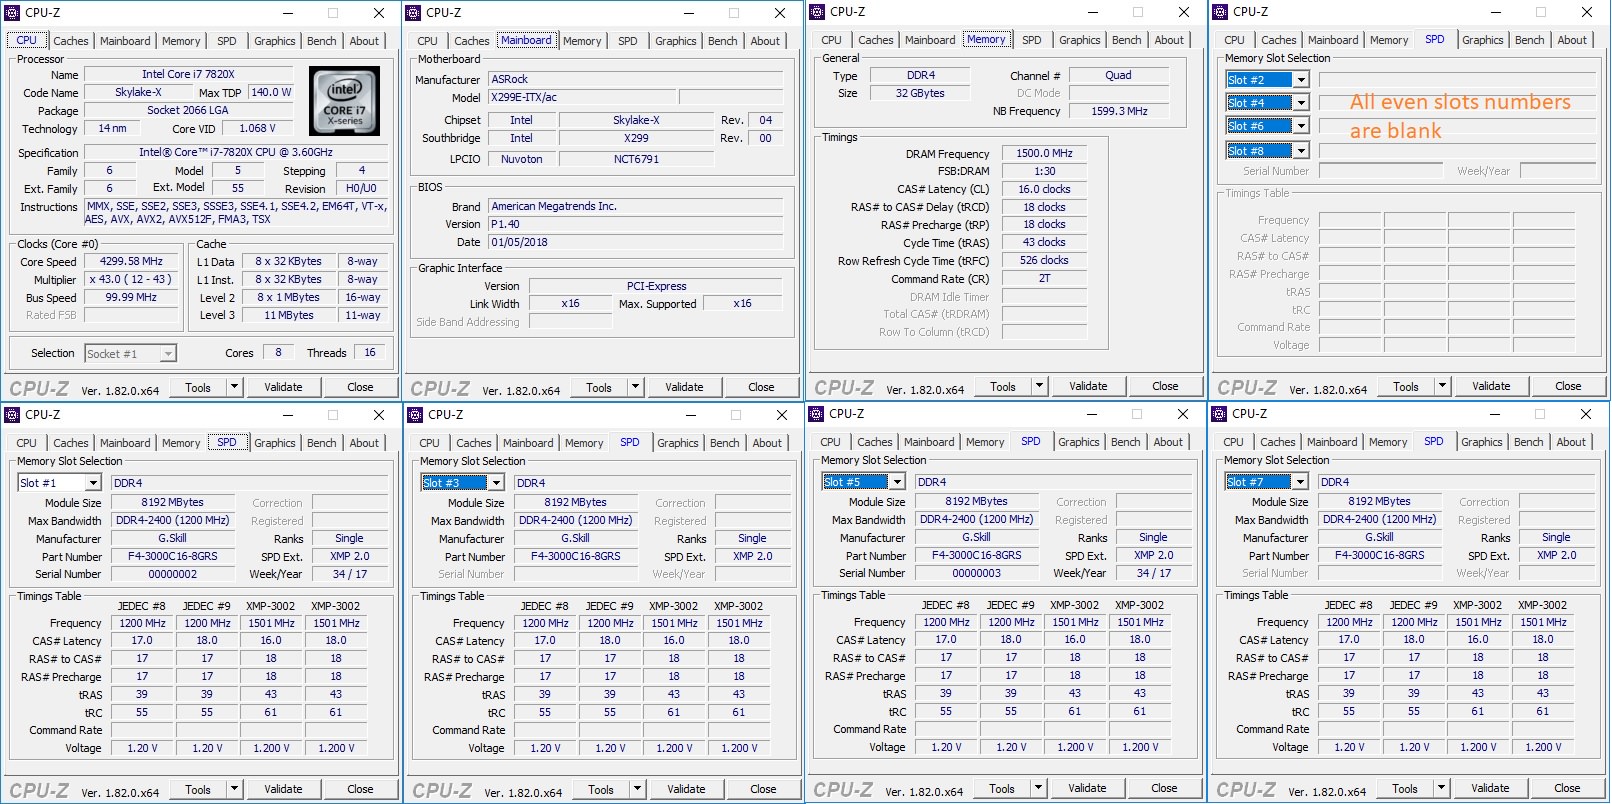Select Bench tab in the Slot #2 window
Screen dimensions: 1612x804
[1529, 40]
